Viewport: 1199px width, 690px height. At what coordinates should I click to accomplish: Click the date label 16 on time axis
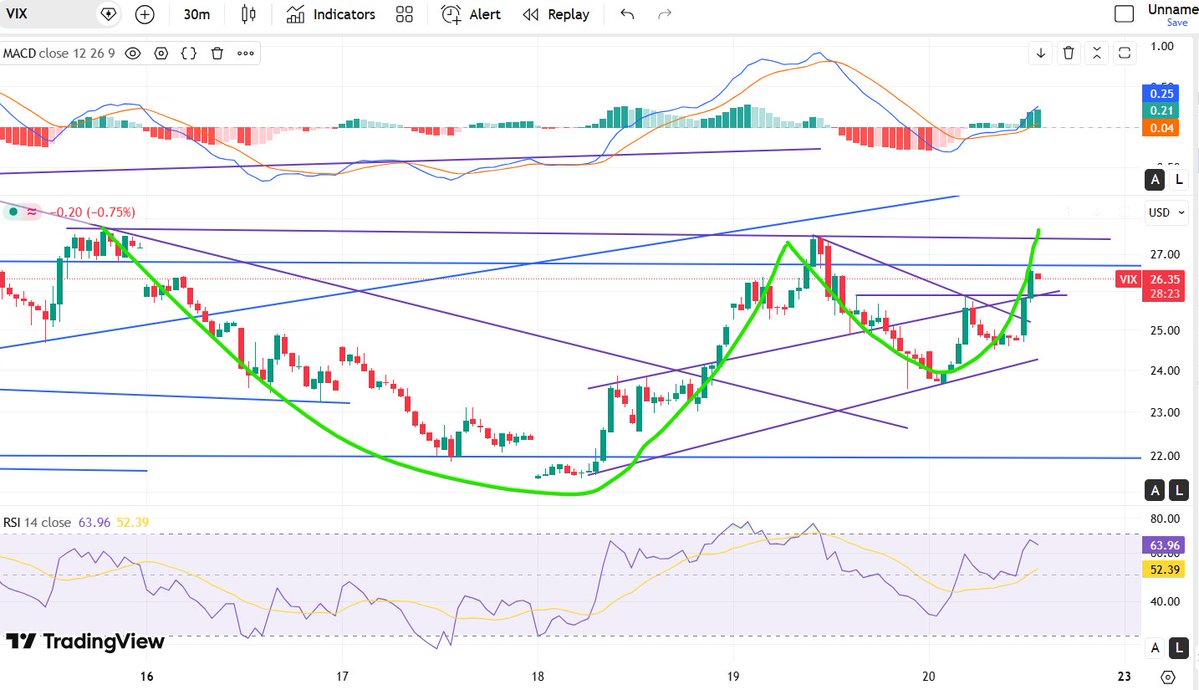(x=147, y=676)
